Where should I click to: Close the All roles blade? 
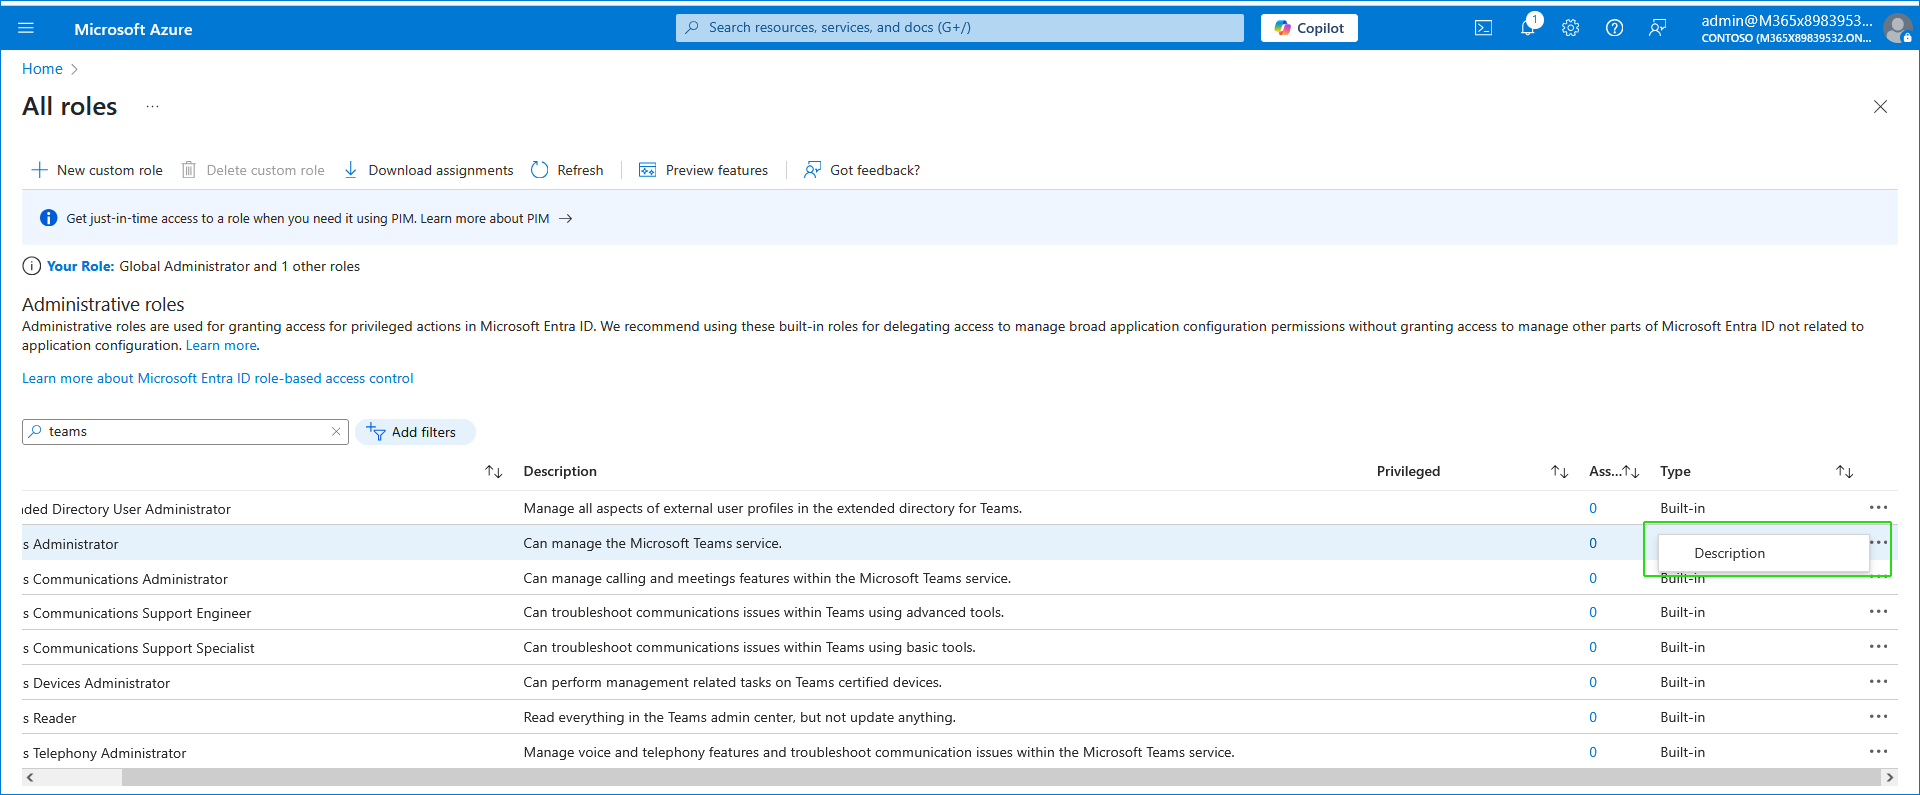point(1880,107)
